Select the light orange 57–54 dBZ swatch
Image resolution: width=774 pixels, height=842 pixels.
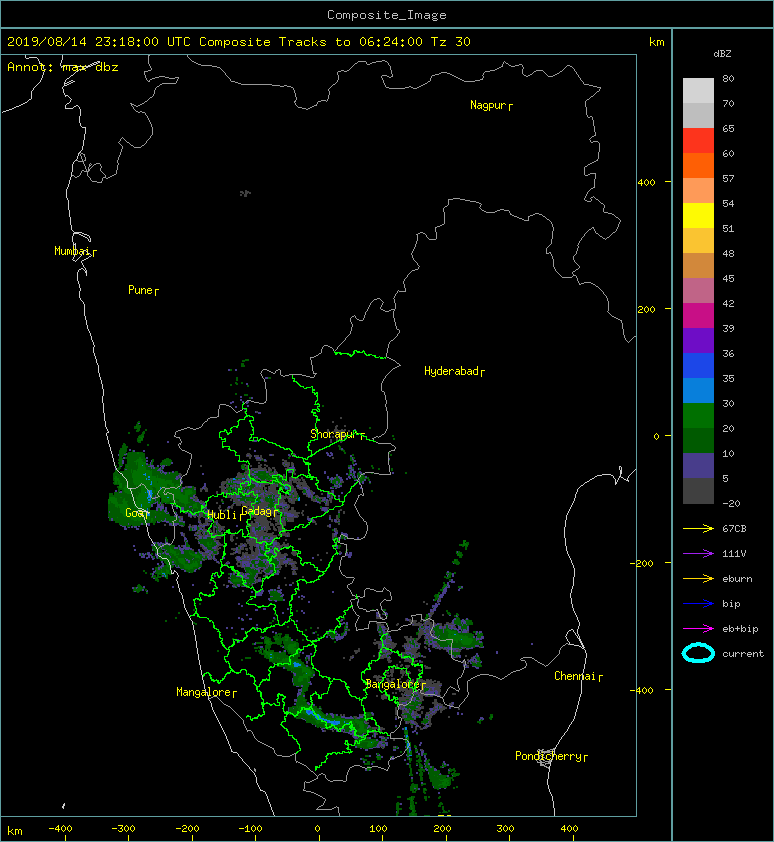point(698,191)
